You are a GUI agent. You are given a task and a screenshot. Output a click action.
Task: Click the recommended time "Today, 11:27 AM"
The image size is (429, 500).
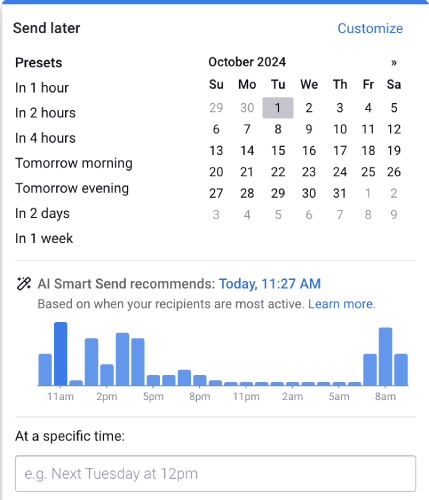(270, 284)
